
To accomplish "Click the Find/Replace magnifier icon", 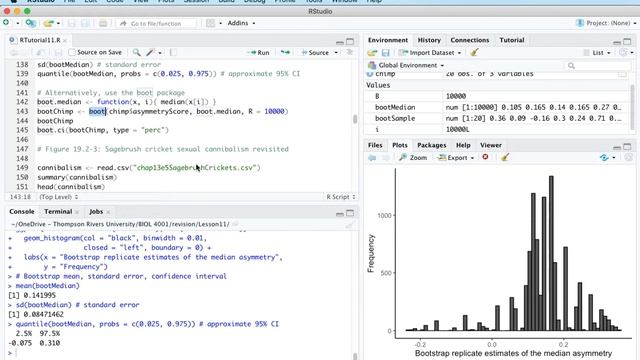I will tap(136, 52).
